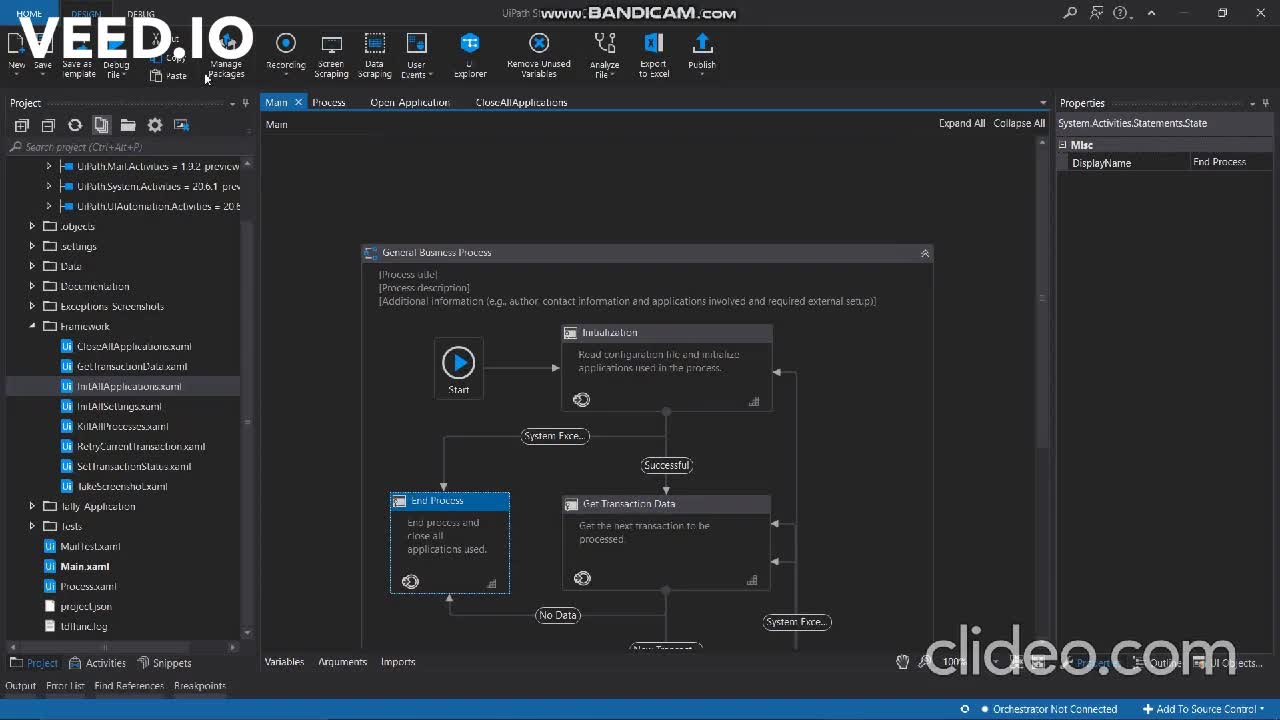Click the orchestrator refresh status icon

pos(964,709)
